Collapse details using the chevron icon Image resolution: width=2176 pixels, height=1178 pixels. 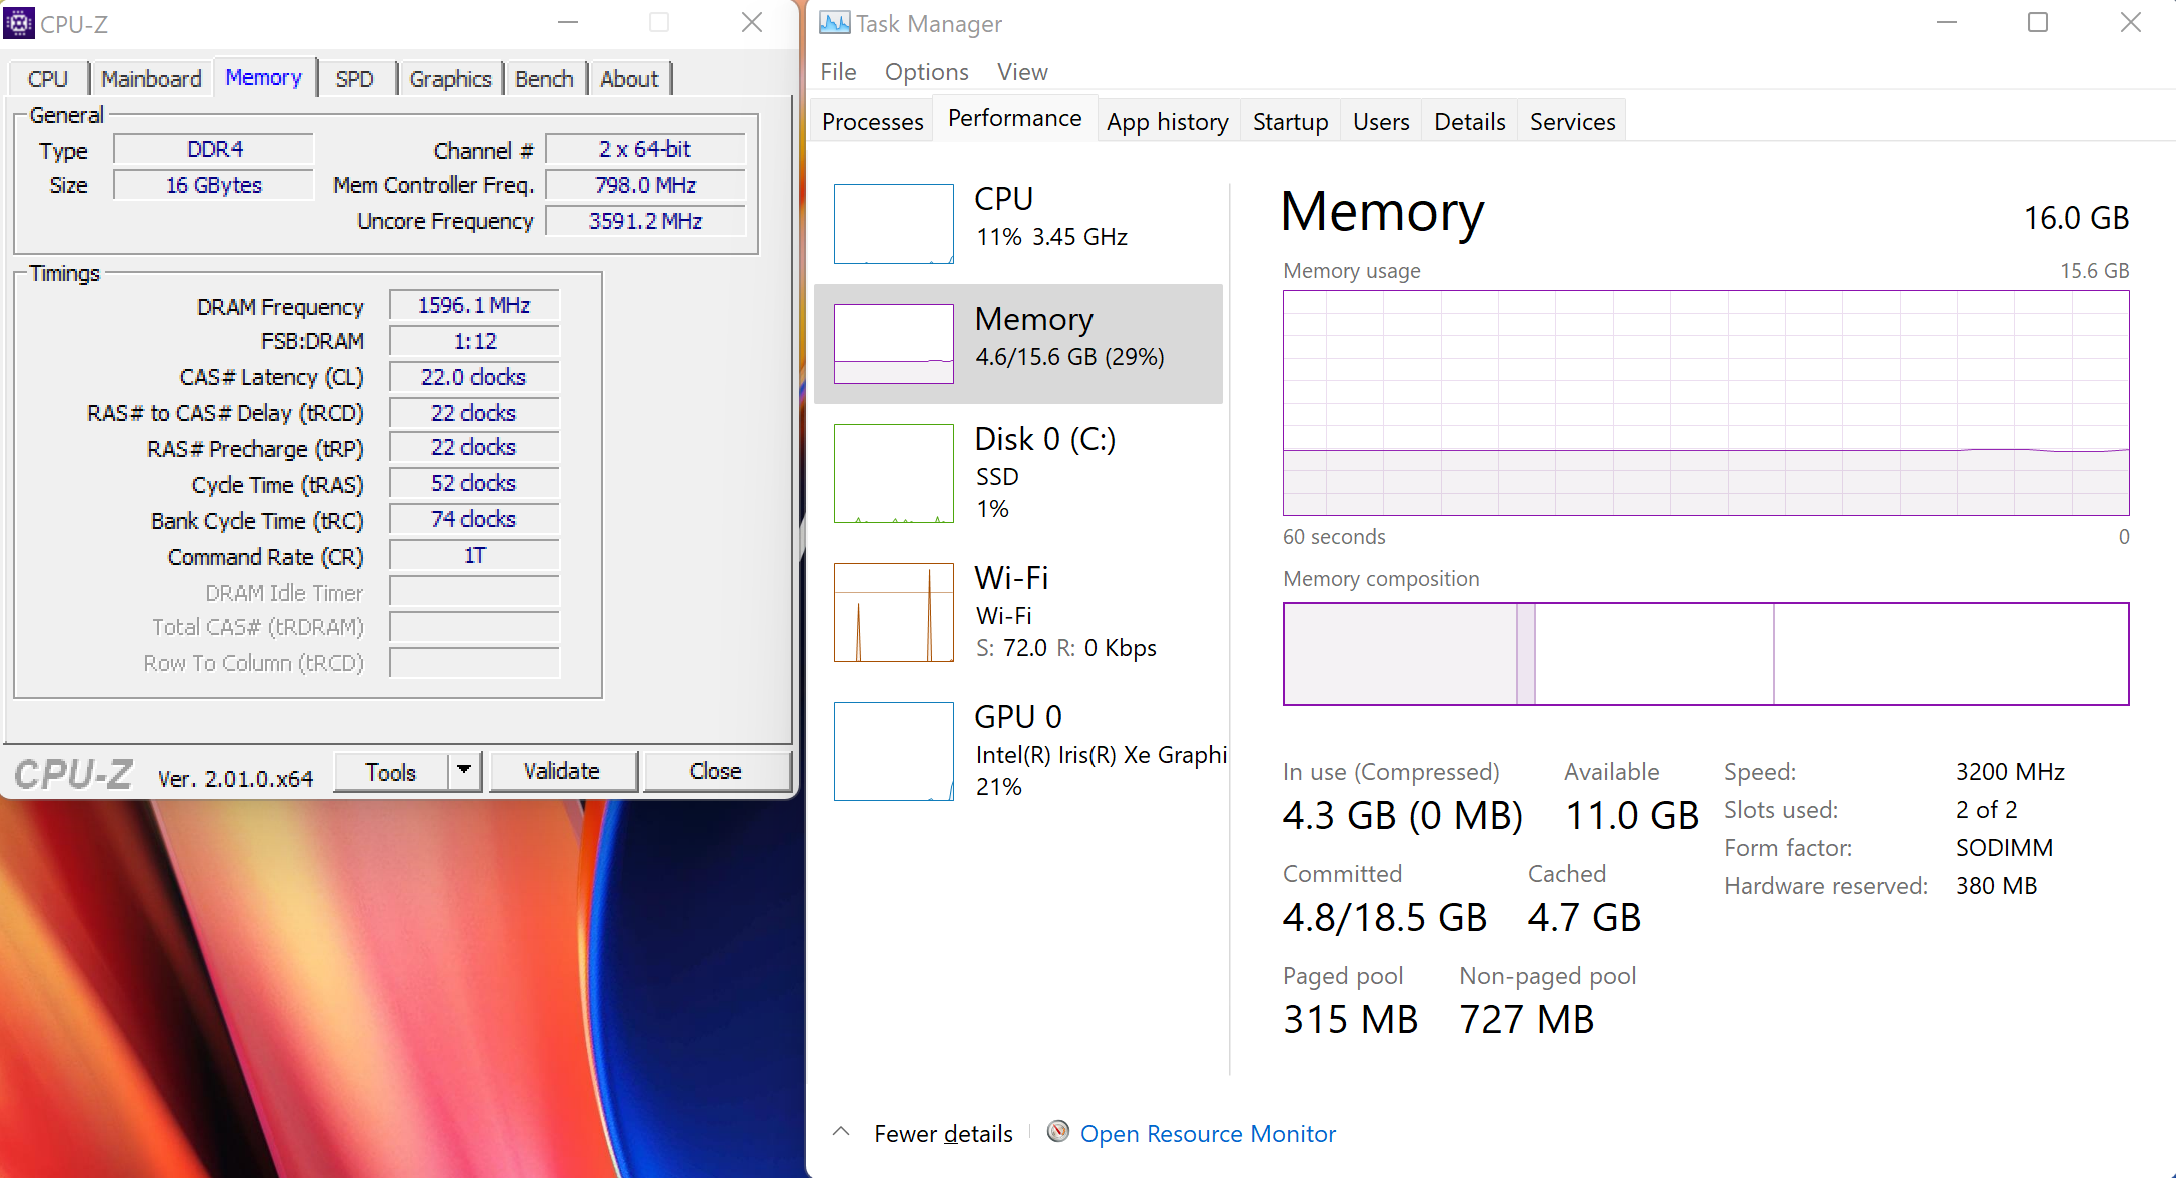(841, 1132)
